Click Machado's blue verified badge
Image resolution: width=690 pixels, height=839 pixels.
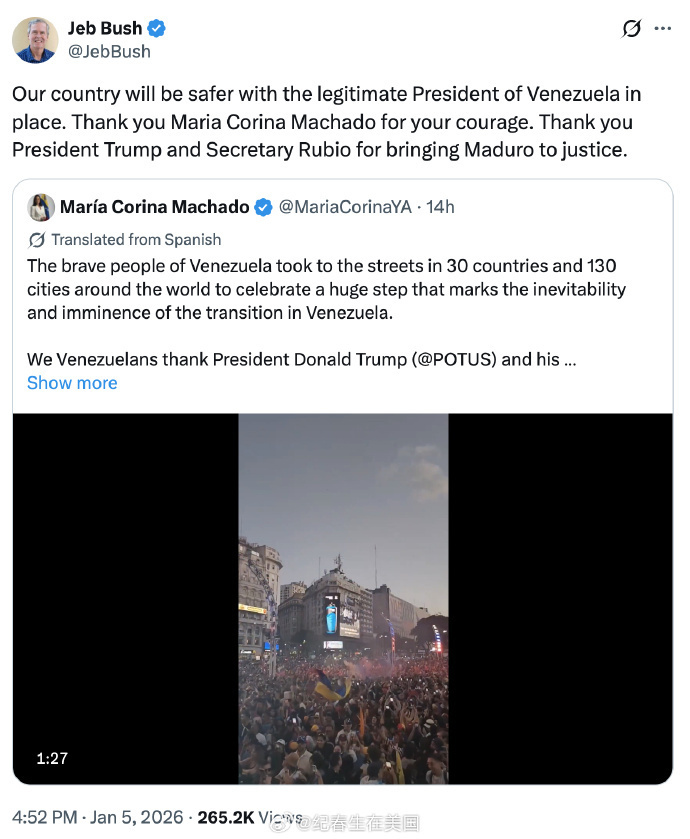tap(263, 207)
